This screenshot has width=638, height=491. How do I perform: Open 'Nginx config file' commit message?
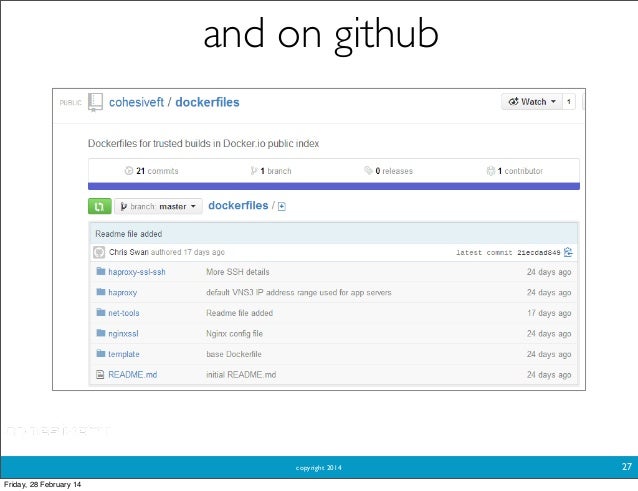tap(234, 334)
